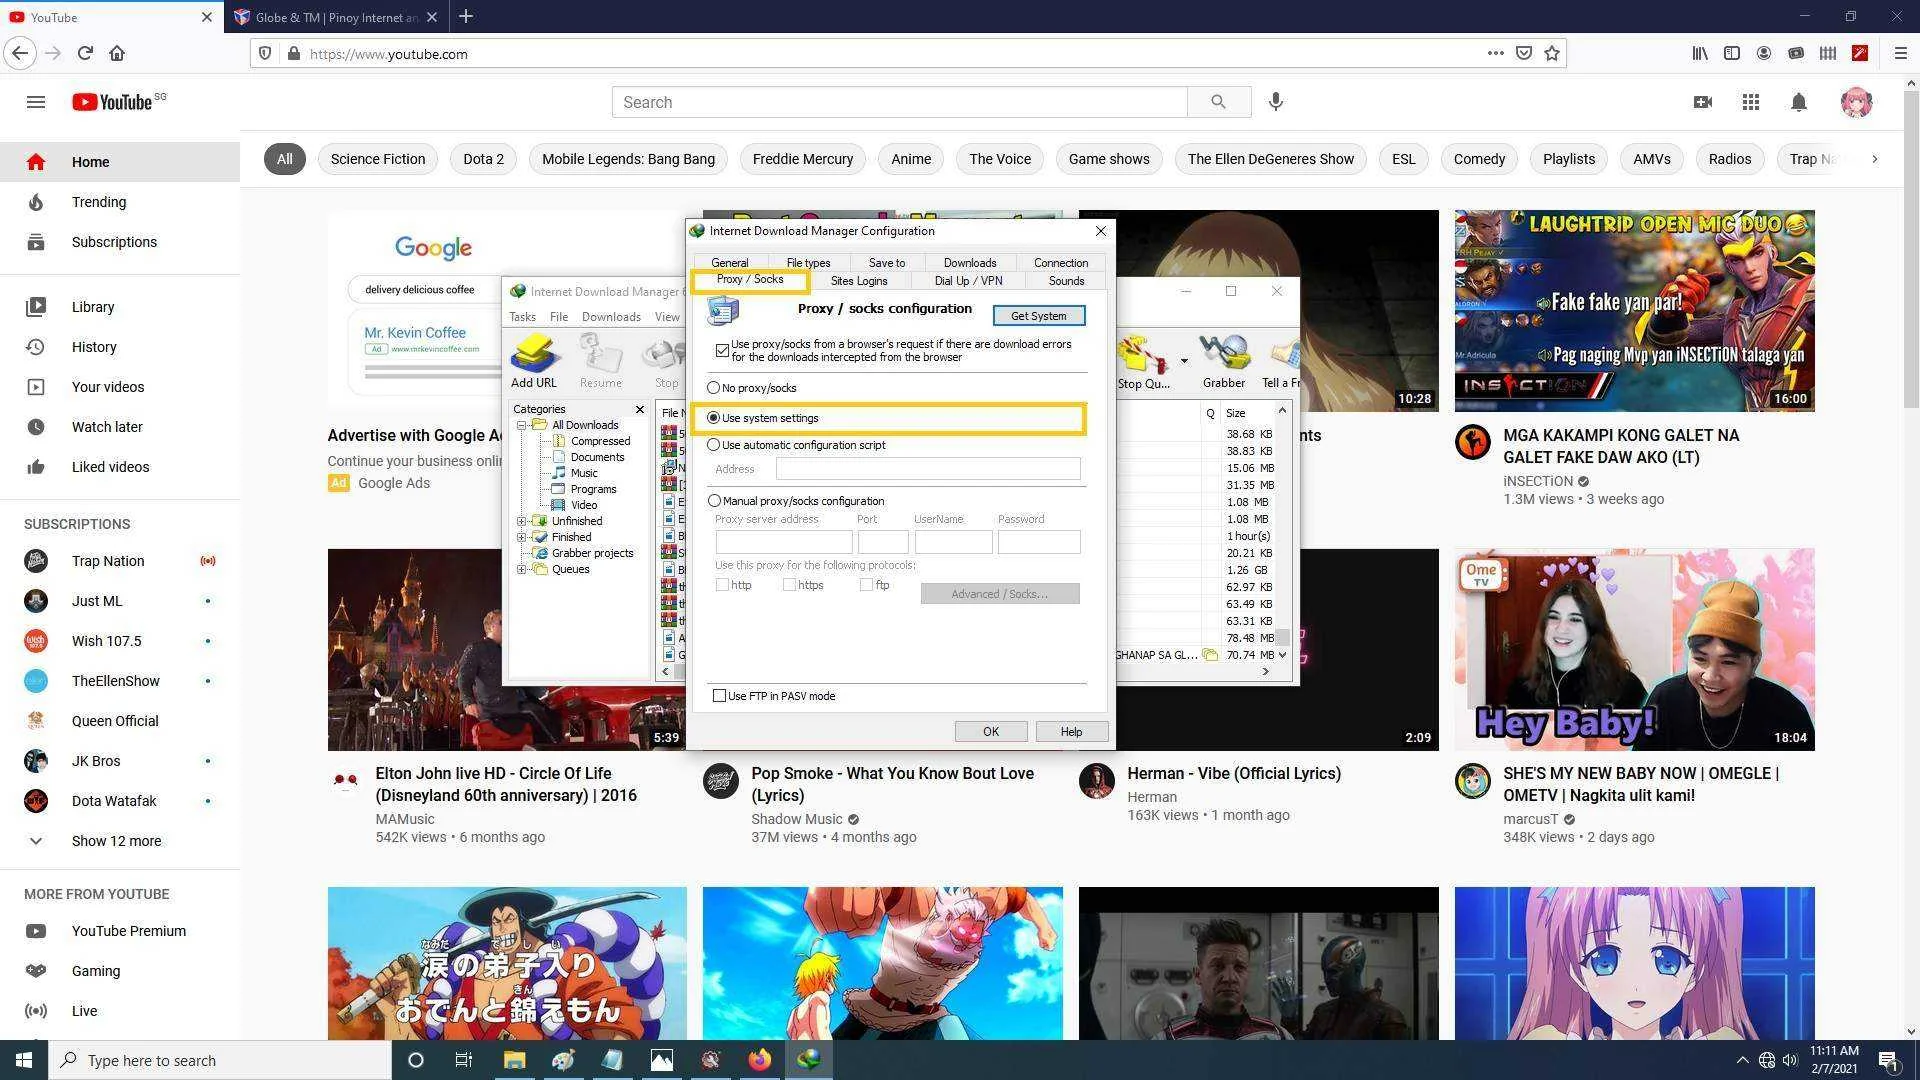
Task: Click Help in configuration dialog
Action: (1071, 732)
